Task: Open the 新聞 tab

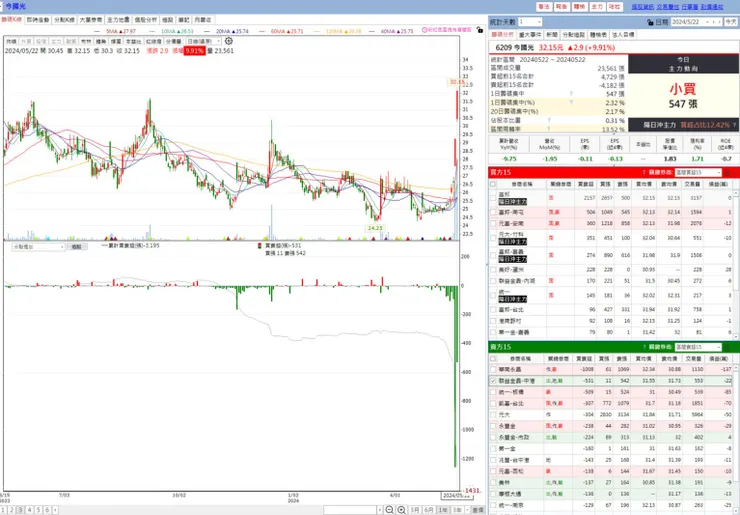Action: 552,35
